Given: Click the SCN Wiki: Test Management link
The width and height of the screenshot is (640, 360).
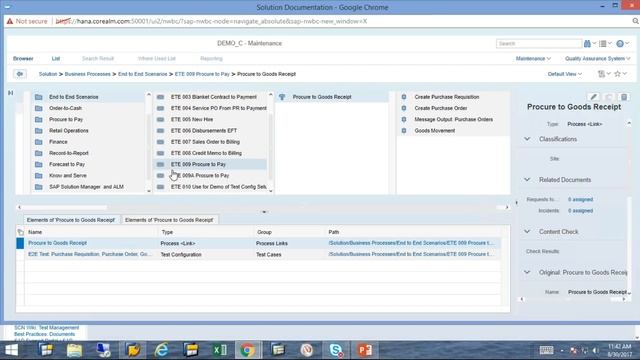Looking at the screenshot, I should 47,327.
